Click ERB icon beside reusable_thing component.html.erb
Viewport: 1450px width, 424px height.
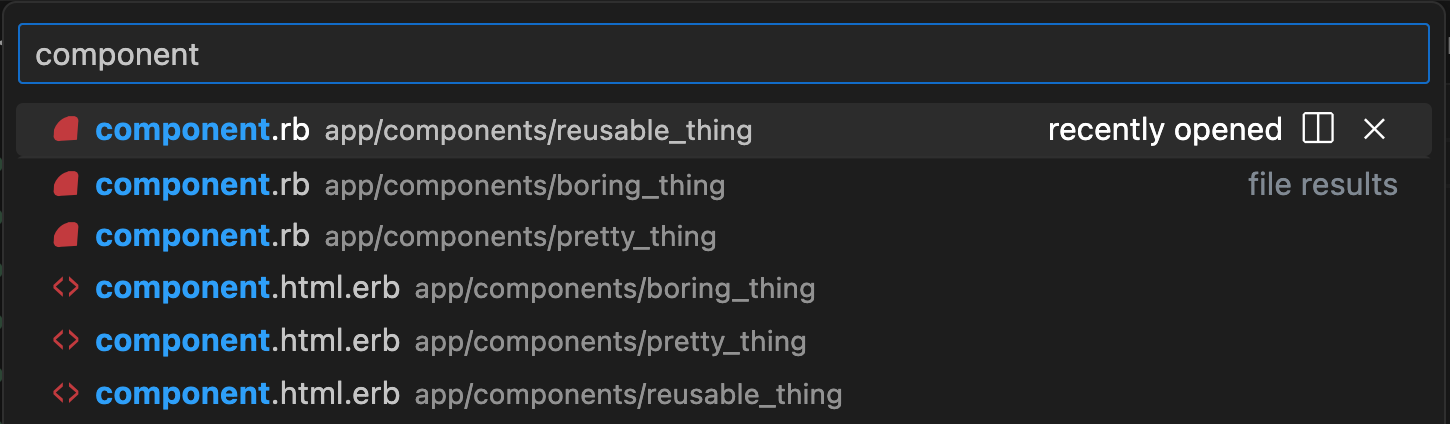65,393
